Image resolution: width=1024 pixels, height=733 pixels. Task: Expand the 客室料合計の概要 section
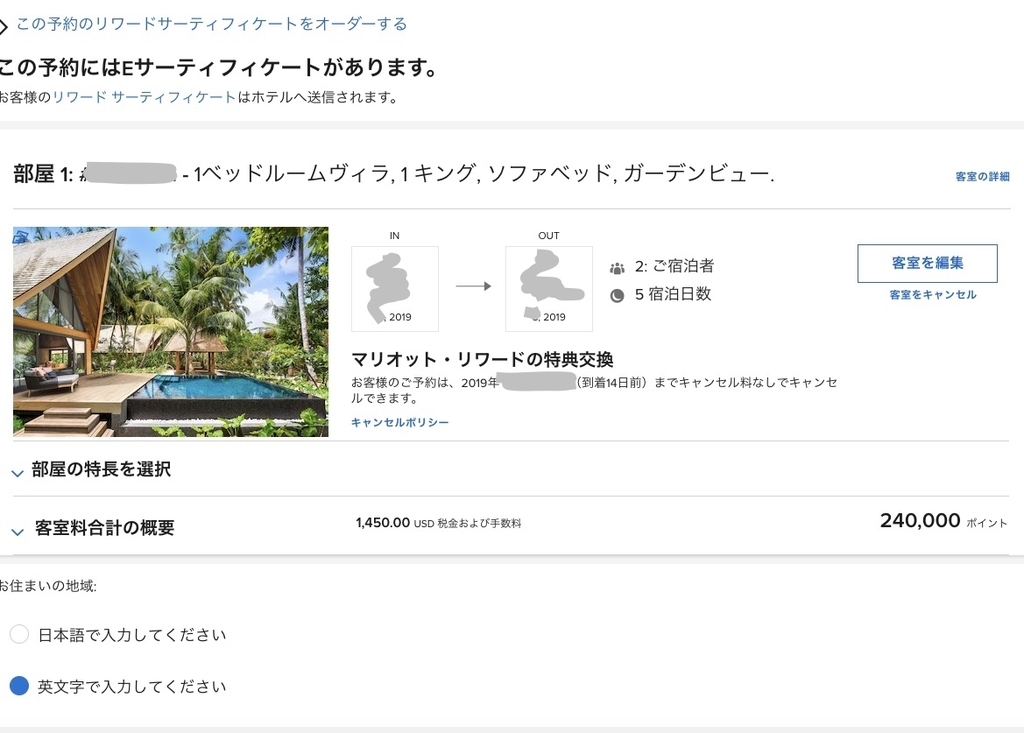pos(18,530)
